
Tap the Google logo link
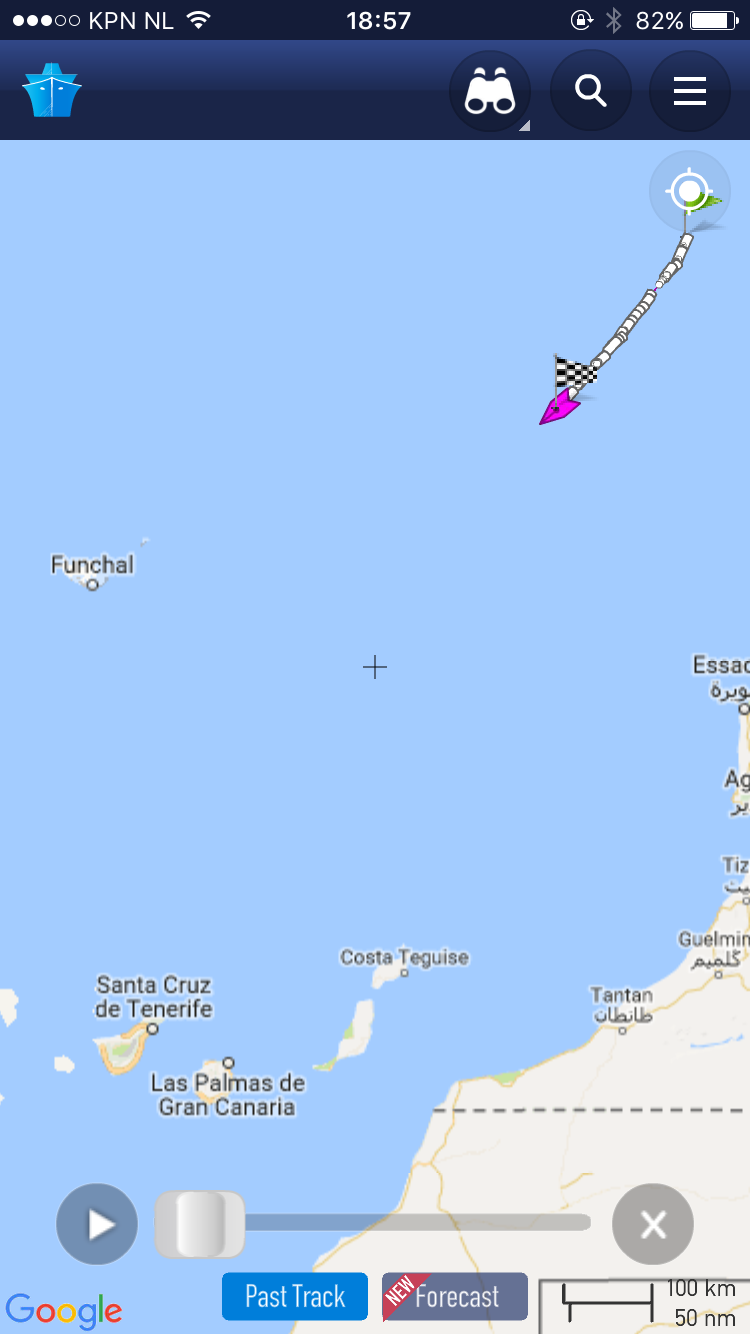[64, 1310]
